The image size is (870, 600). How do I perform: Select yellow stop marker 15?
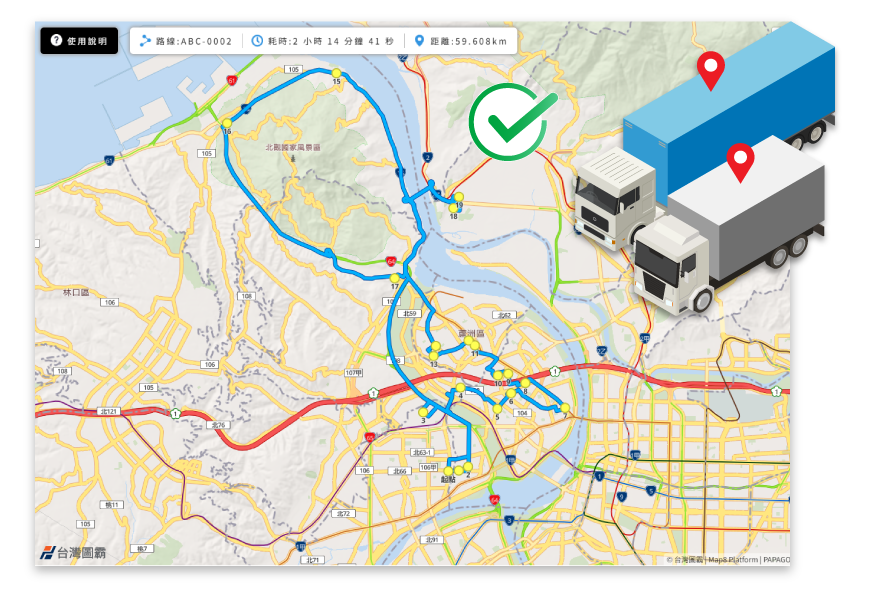tap(336, 73)
